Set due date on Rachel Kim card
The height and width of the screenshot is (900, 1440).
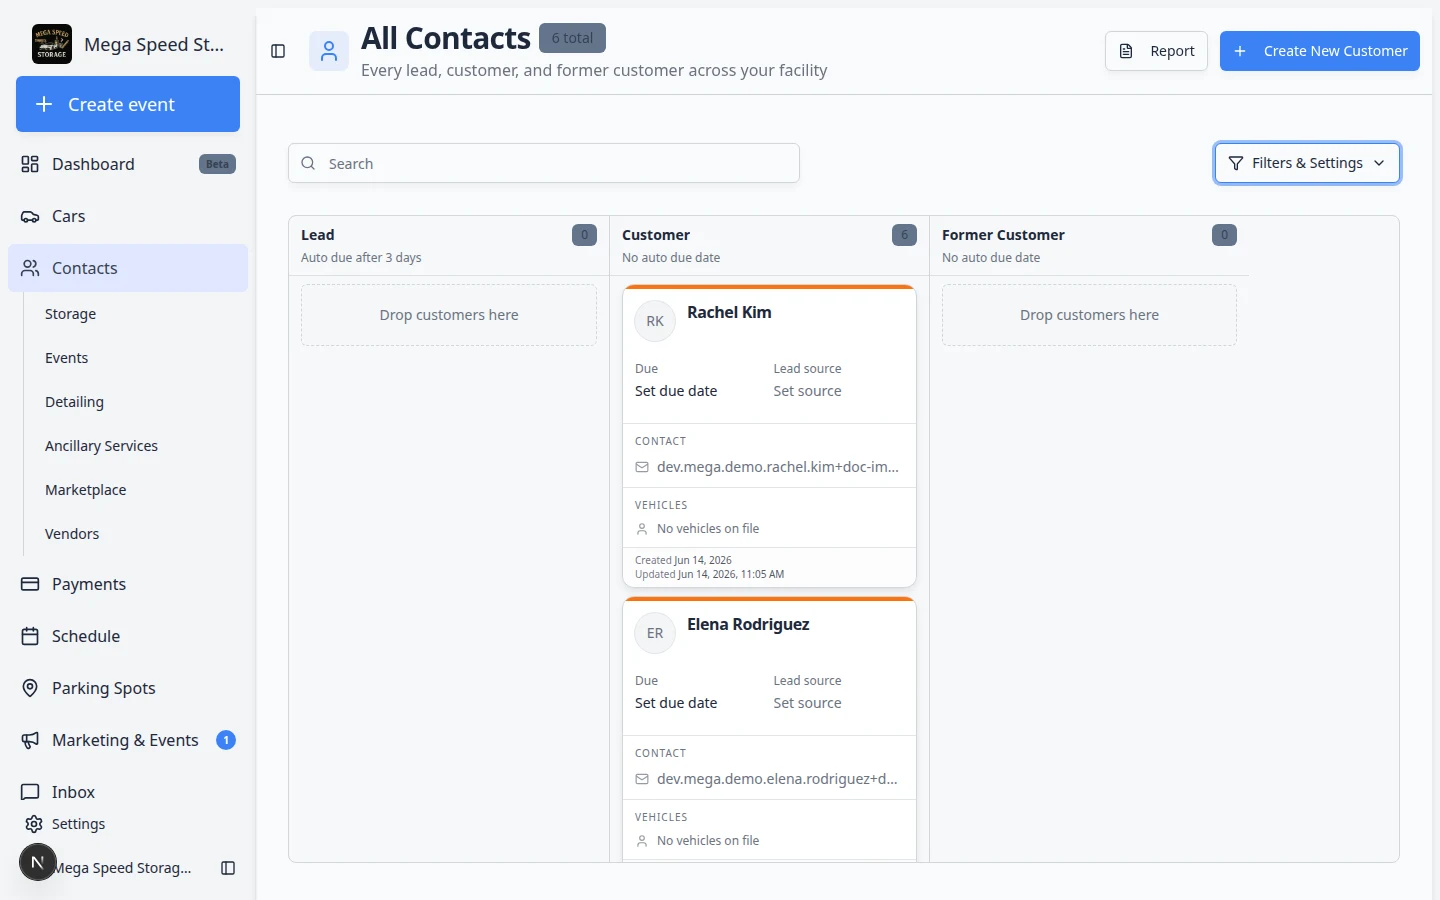coord(676,391)
